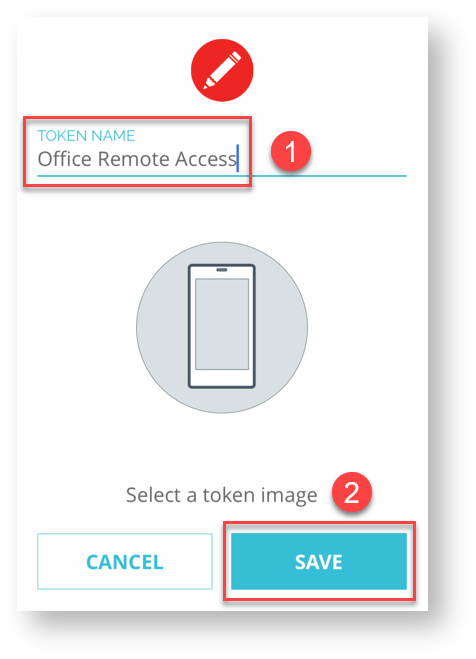The height and width of the screenshot is (659, 476).
Task: Open the grey circular token image picker
Action: (x=222, y=327)
